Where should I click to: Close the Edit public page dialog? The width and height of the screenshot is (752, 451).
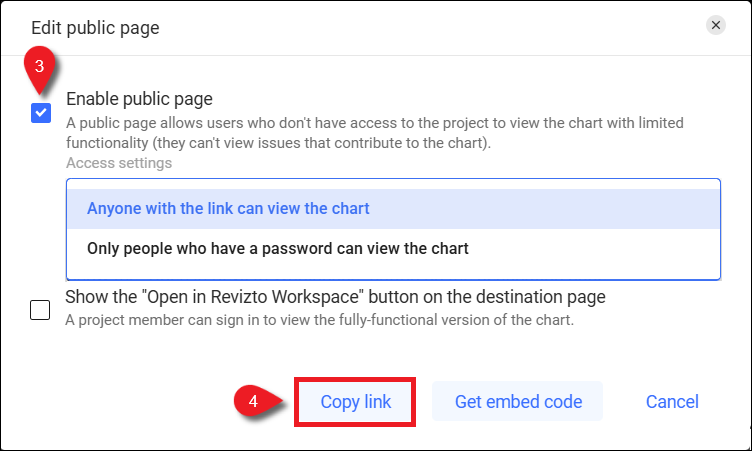coord(715,27)
